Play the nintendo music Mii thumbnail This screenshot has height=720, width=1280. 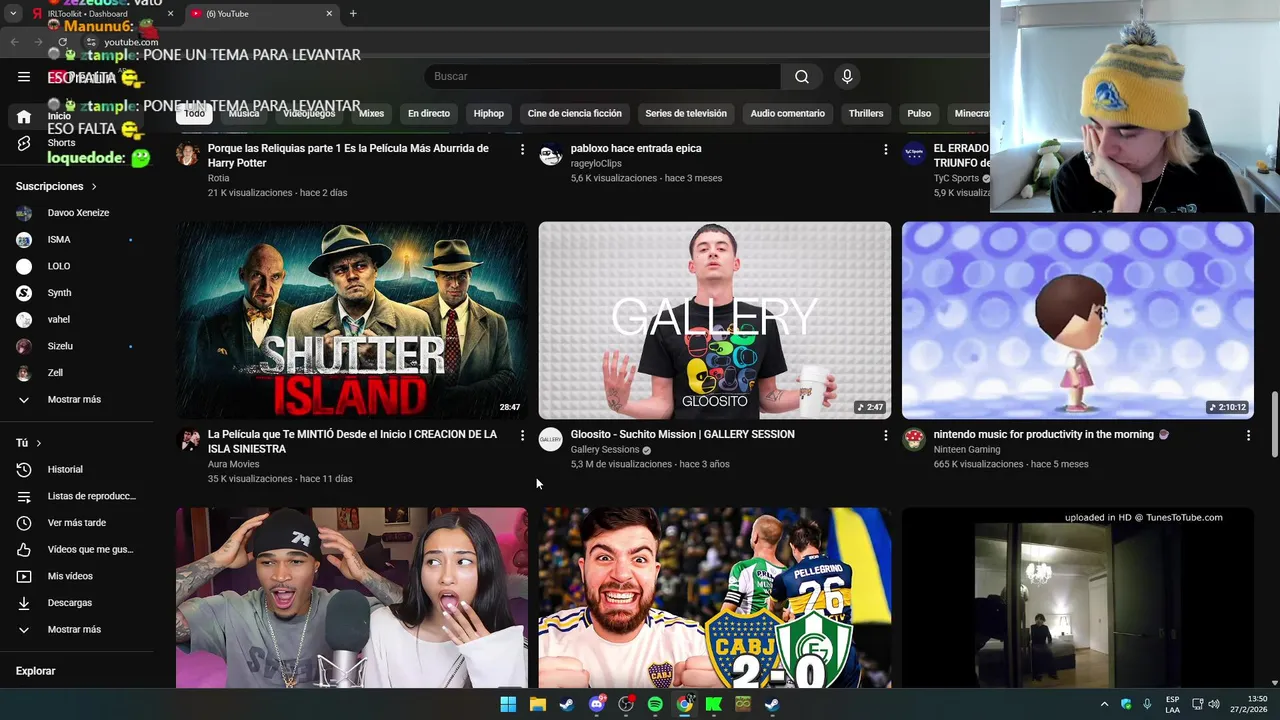coord(1078,320)
